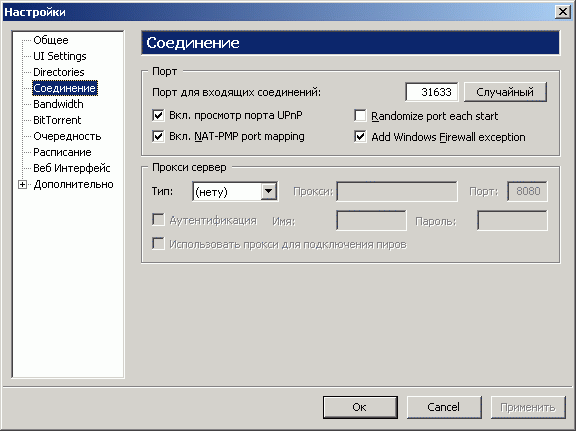The height and width of the screenshot is (431, 576).
Task: Confirm settings with Ok button
Action: pyautogui.click(x=360, y=407)
